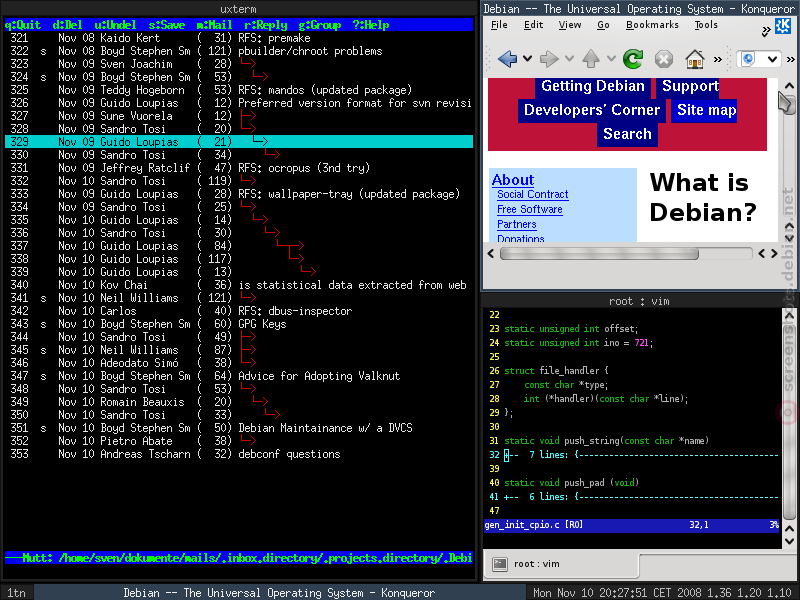Follow the Getting Debian link
Screen dimensions: 800x600
pyautogui.click(x=593, y=86)
